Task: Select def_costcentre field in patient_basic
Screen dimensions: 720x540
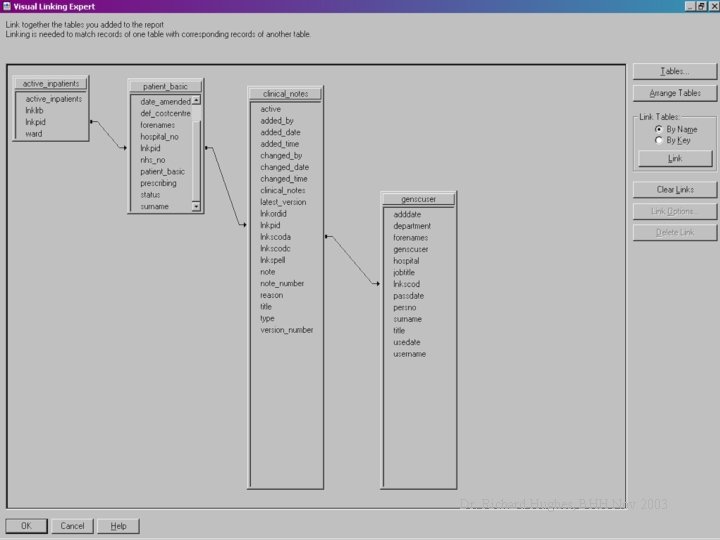Action: coord(165,113)
